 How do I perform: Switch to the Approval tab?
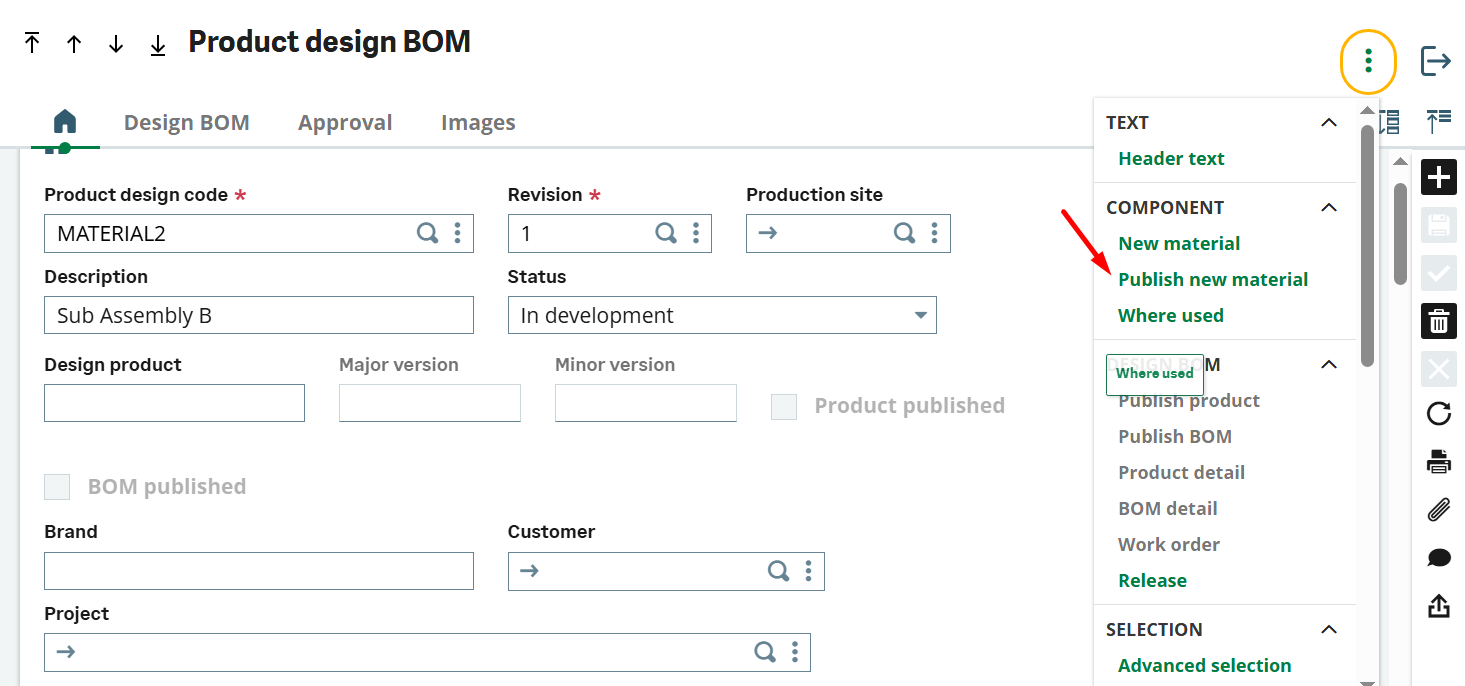point(345,123)
